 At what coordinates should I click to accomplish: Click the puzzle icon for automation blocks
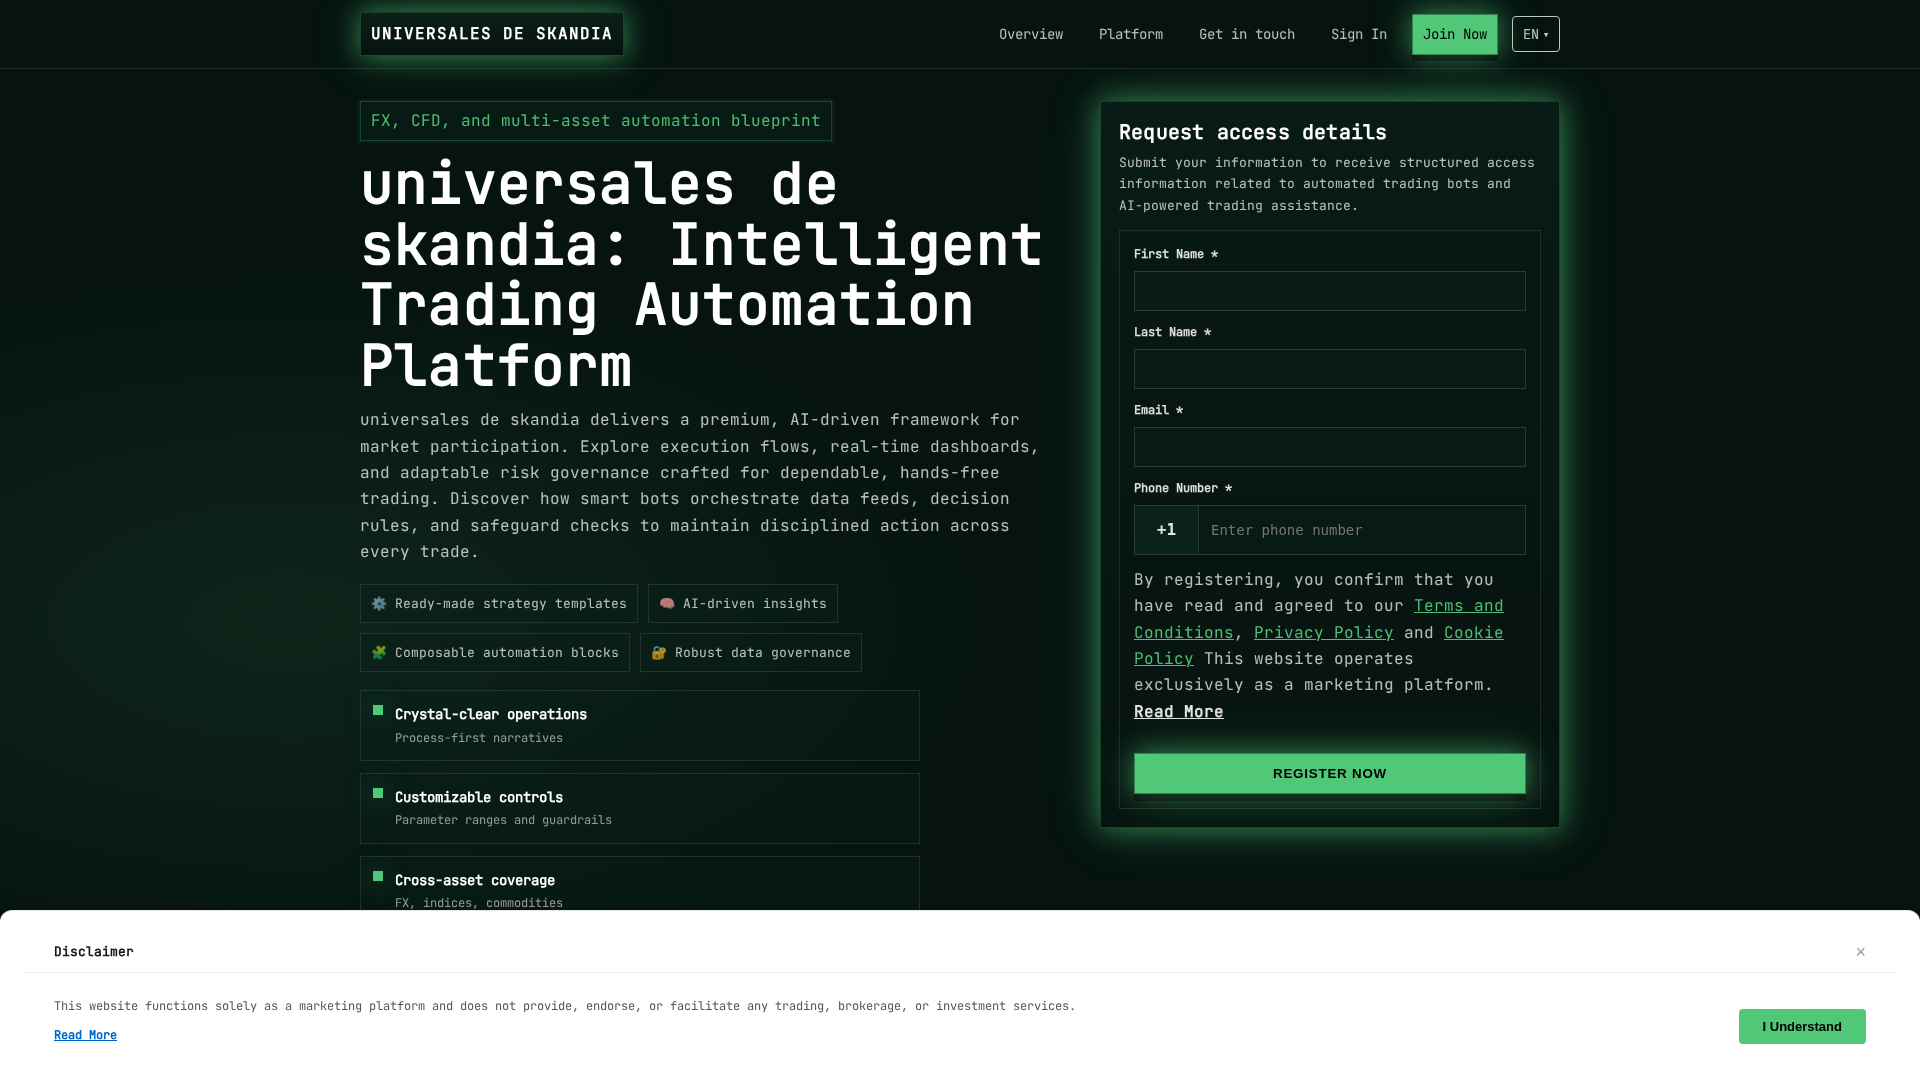(x=379, y=653)
